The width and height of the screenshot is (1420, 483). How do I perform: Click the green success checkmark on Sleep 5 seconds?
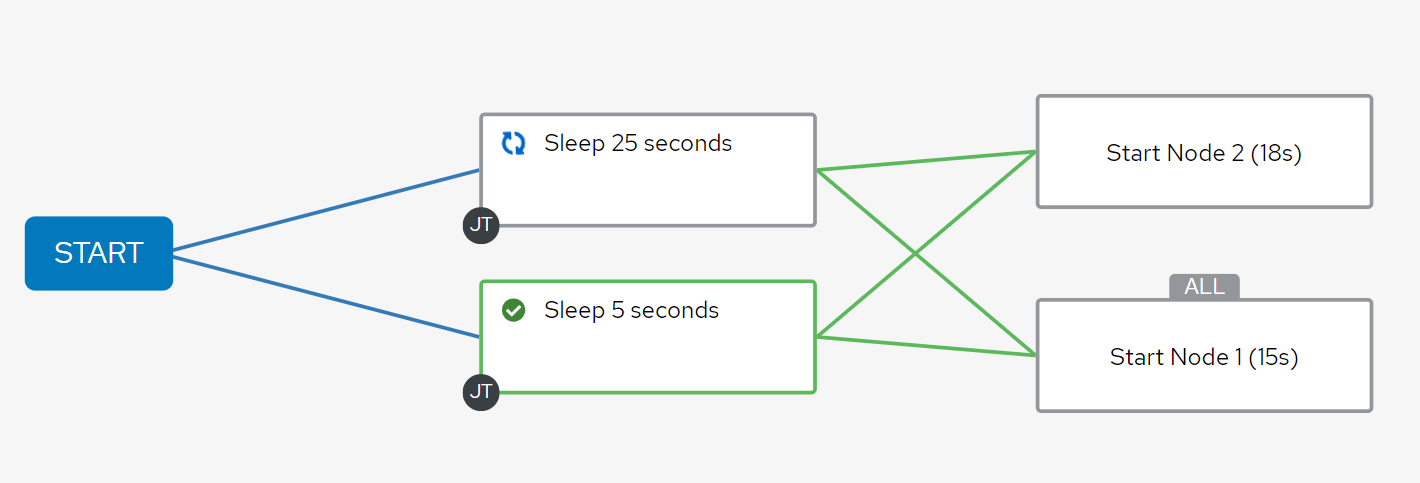click(513, 310)
